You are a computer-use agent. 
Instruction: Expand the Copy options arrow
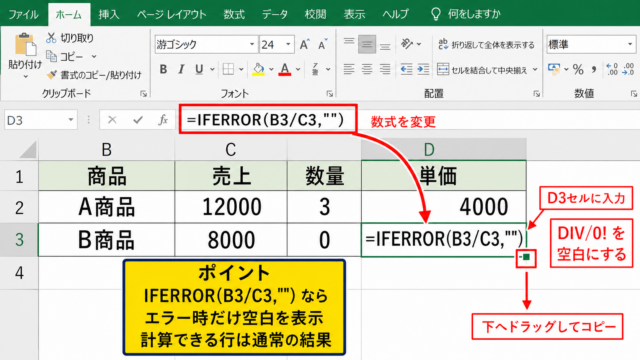click(x=94, y=57)
